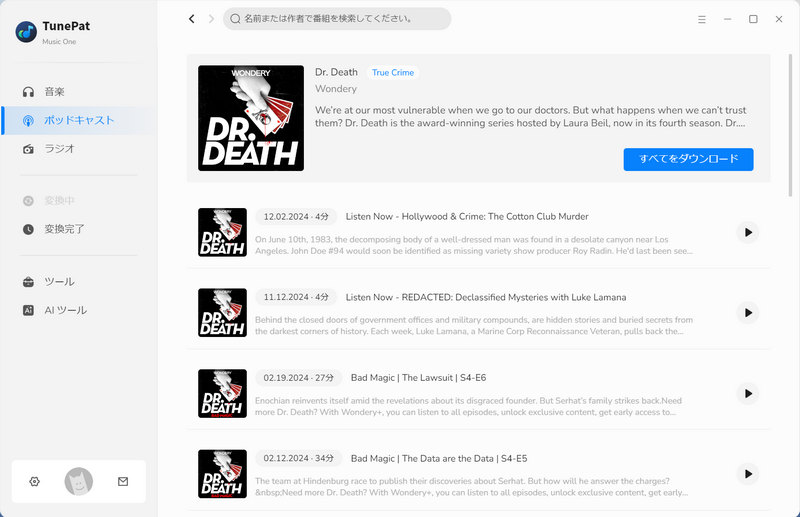Click the Dr. Death podcast title text
The image size is (800, 517).
336,72
